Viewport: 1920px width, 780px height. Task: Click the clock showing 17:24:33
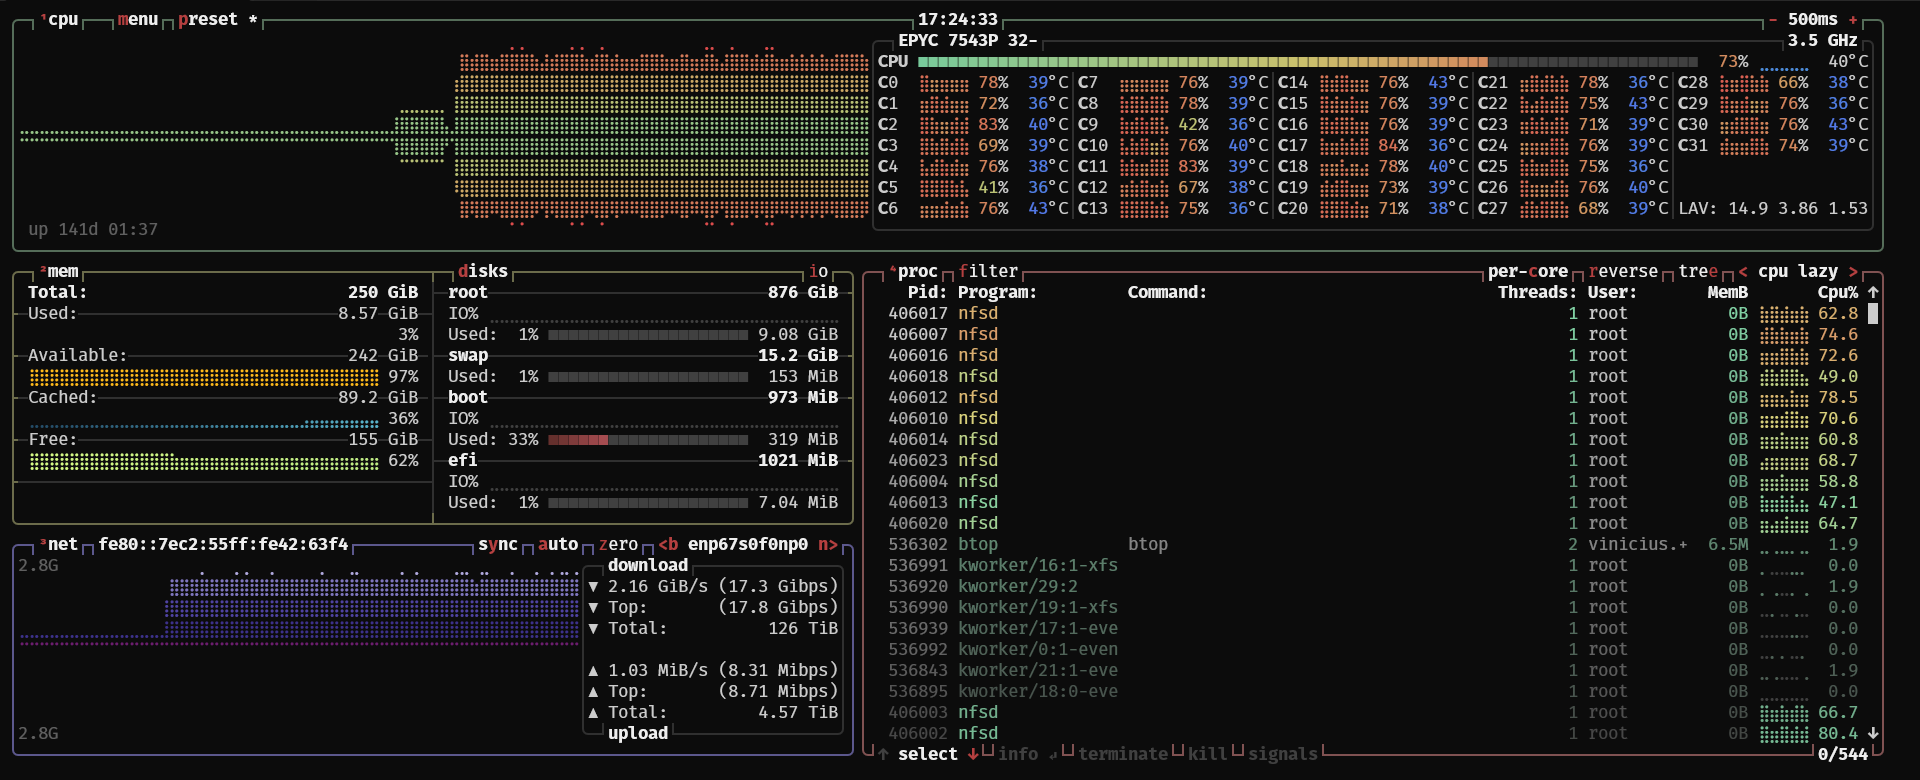[958, 19]
